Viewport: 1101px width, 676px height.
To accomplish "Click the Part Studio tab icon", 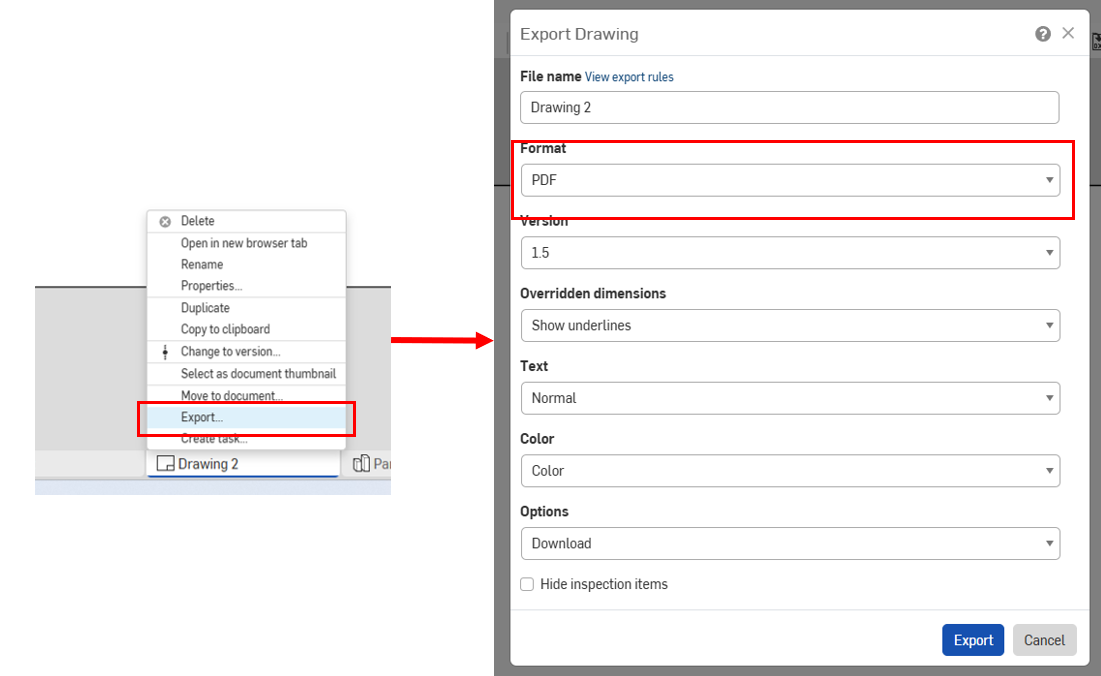I will (361, 464).
